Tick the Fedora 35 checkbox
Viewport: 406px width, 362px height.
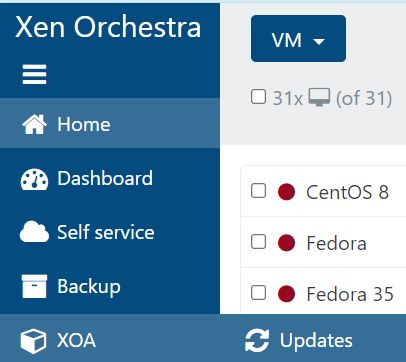pos(258,293)
